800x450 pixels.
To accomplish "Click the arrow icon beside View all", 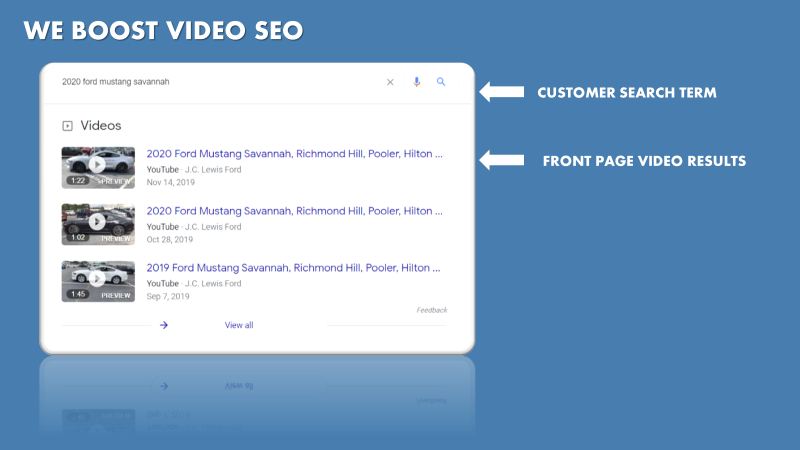I will tap(164, 325).
